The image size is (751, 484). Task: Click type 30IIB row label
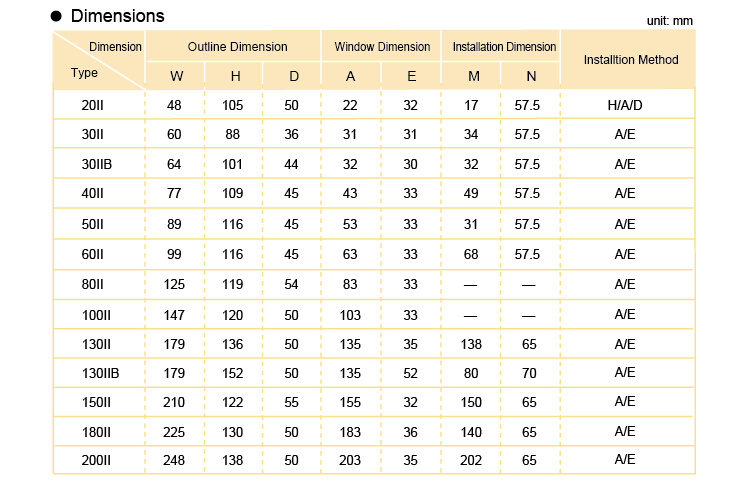tap(96, 164)
